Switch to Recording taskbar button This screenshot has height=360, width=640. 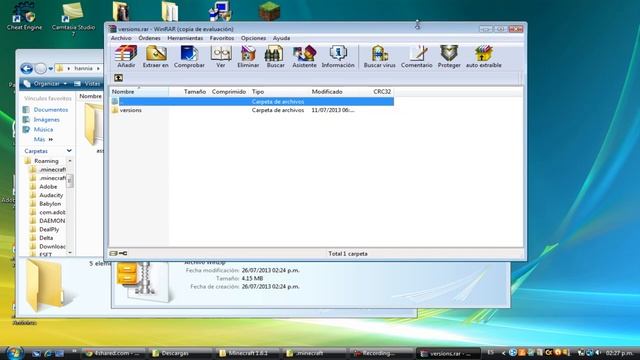[381, 353]
